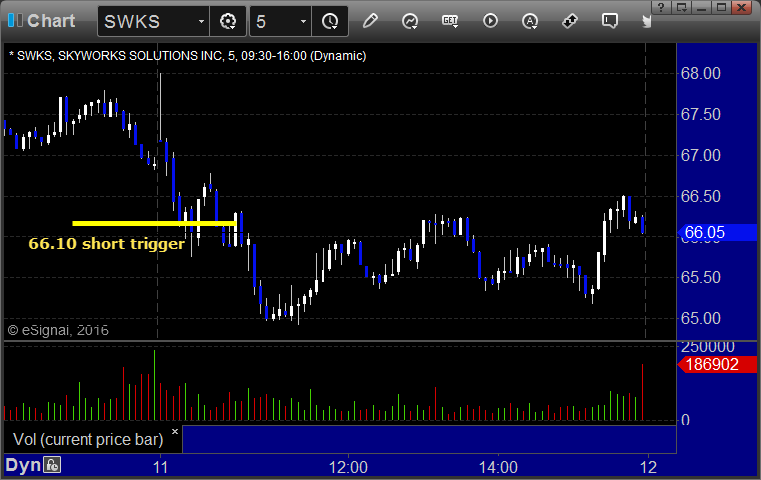Select the Vol (current price bar) tab
This screenshot has height=480, width=761.
pos(88,439)
